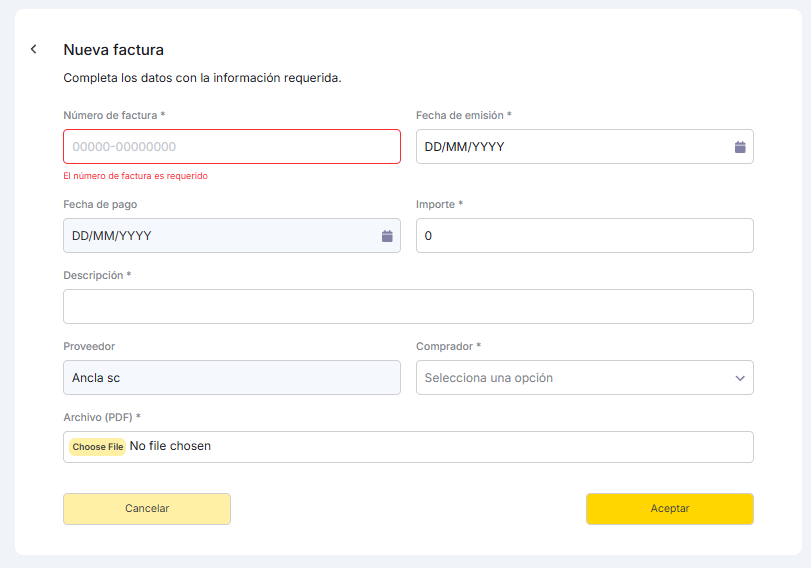Click the Comprador chevron arrow

(x=740, y=378)
